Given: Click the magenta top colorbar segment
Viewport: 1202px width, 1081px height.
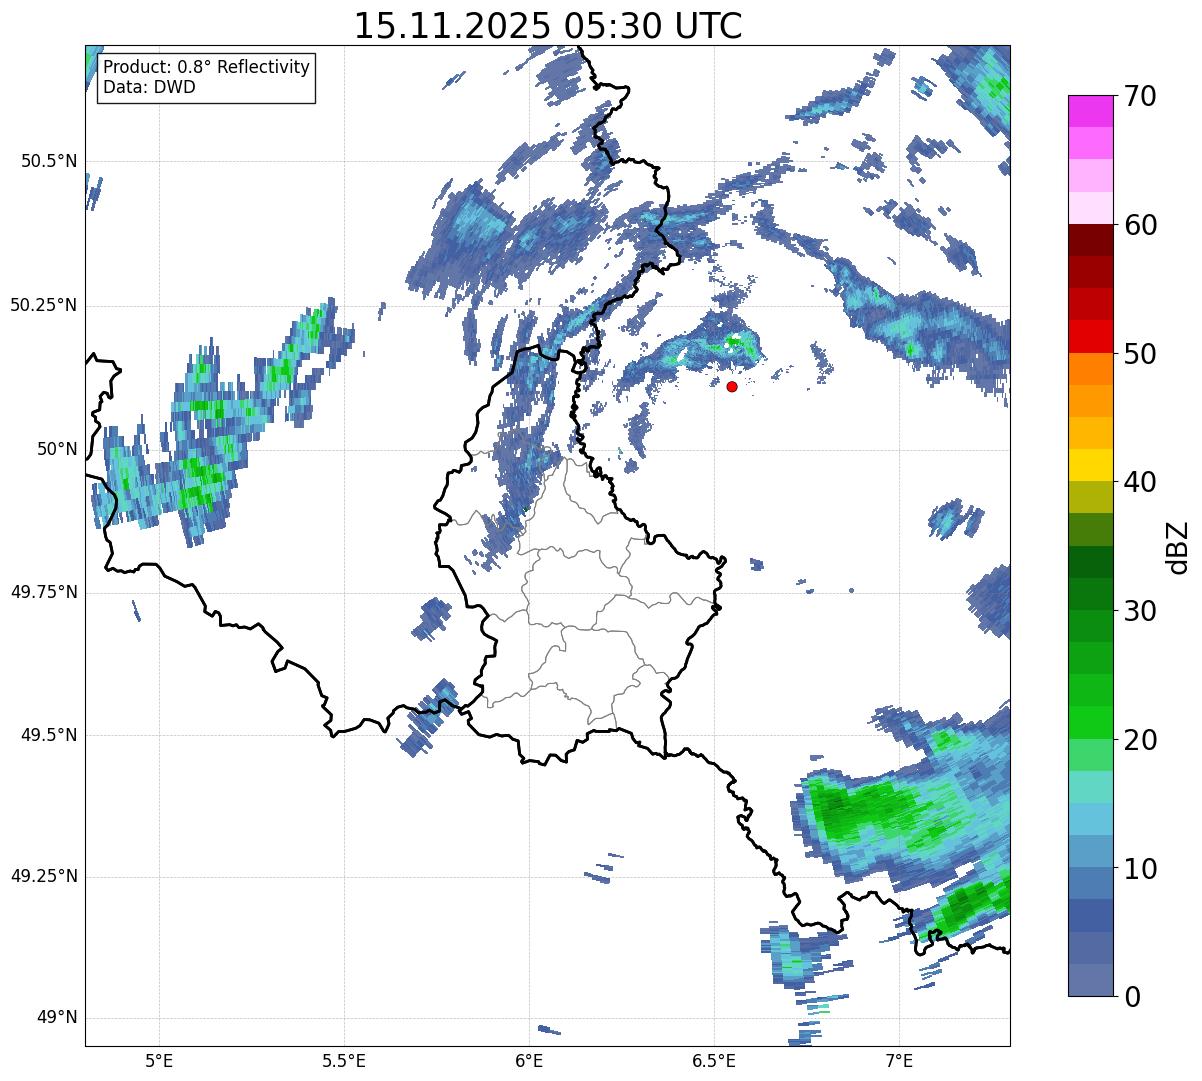Looking at the screenshot, I should point(1090,111).
